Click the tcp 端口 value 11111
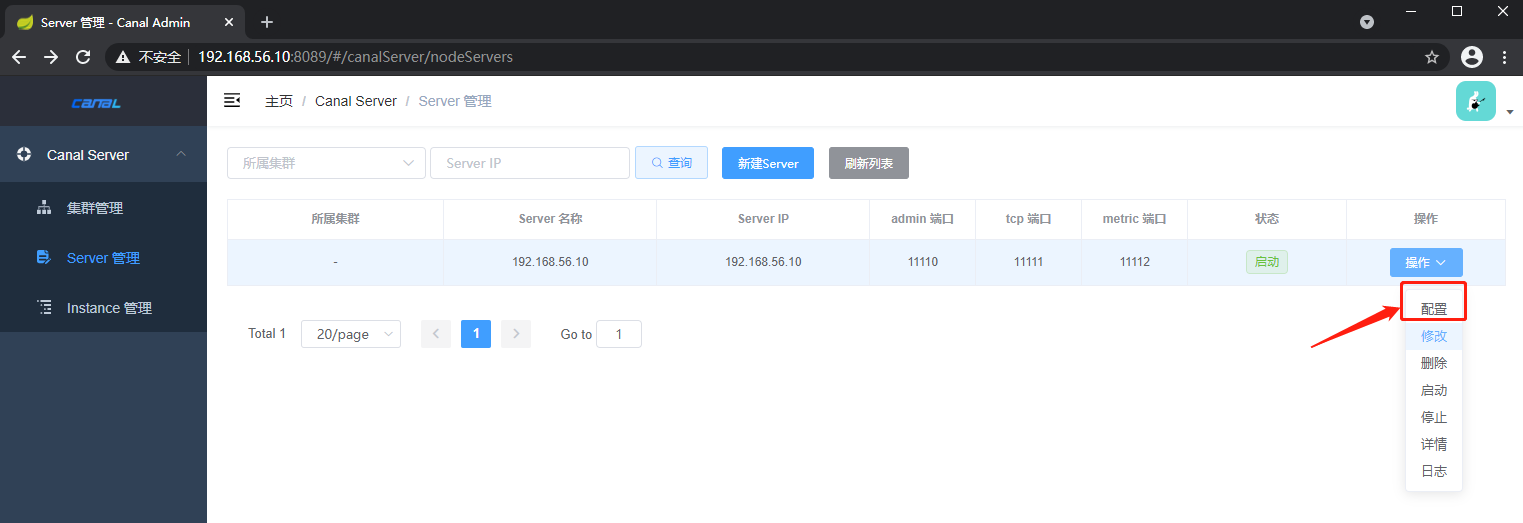1523x523 pixels. click(1028, 262)
